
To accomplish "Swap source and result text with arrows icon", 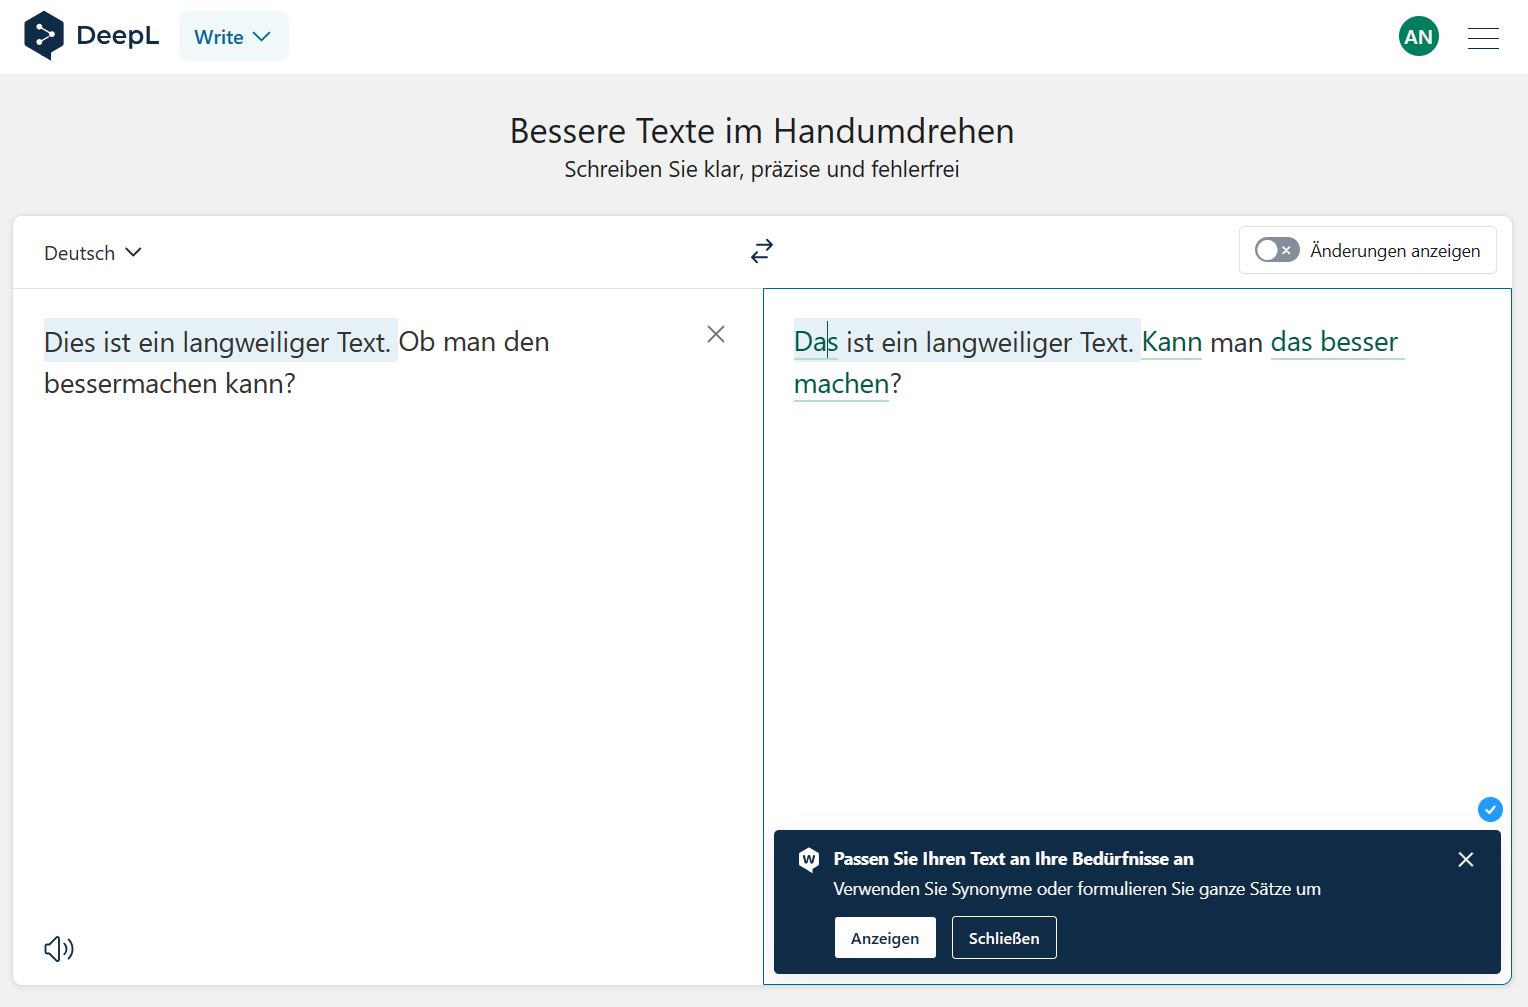I will coord(762,251).
